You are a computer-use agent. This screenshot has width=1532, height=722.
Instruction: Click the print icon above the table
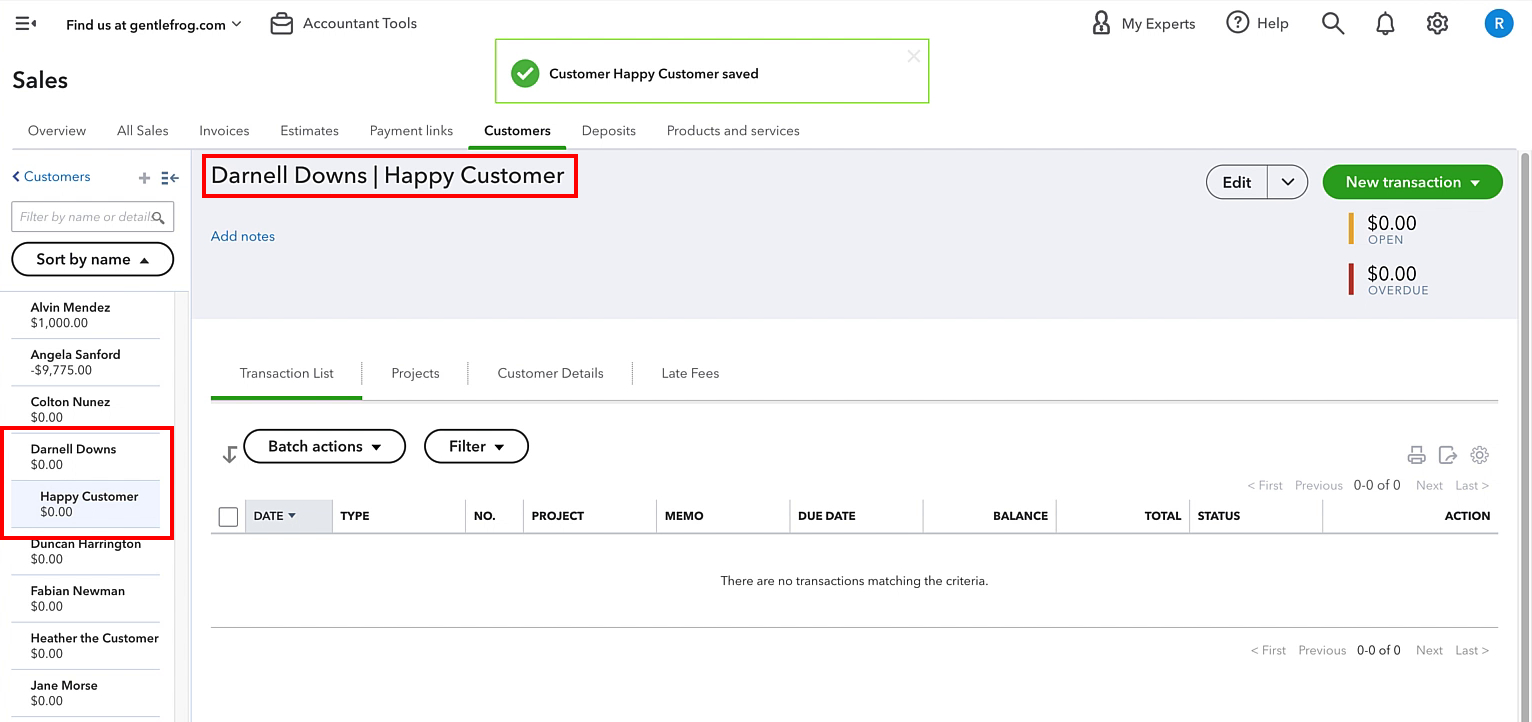coord(1416,455)
